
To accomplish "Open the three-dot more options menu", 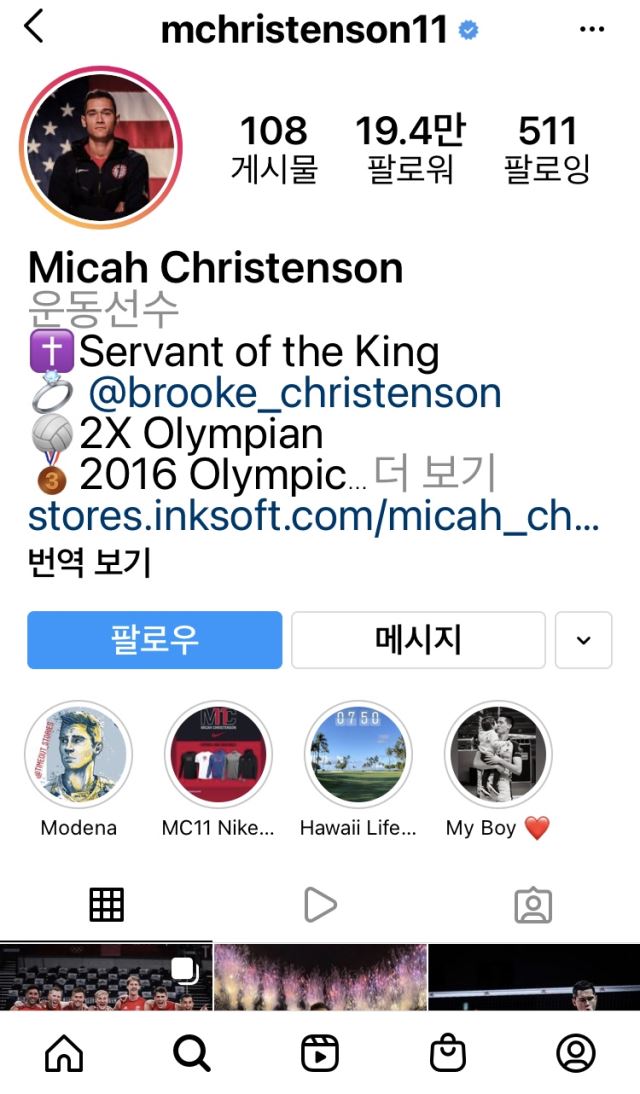I will click(x=592, y=29).
